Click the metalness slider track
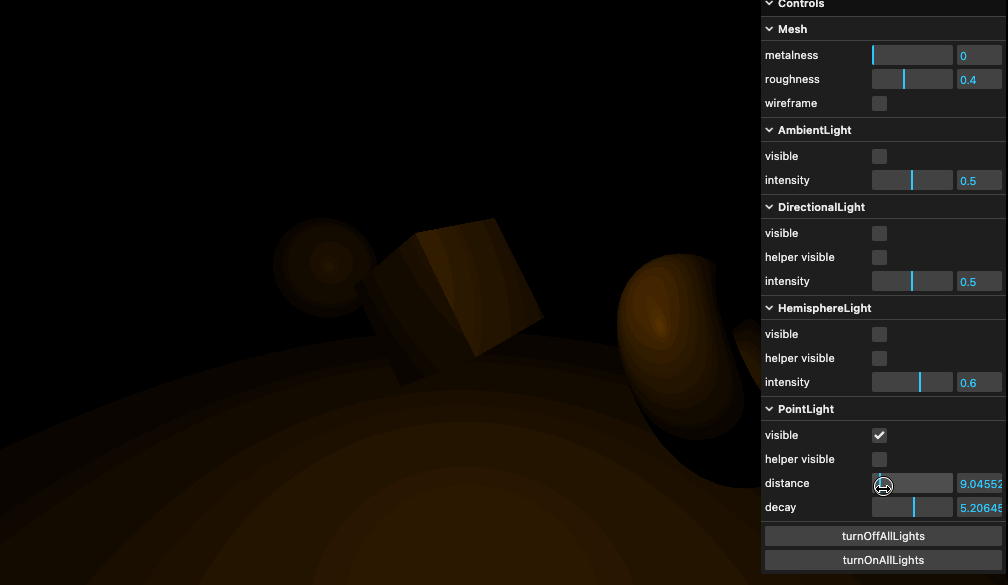1008x585 pixels. [x=911, y=55]
